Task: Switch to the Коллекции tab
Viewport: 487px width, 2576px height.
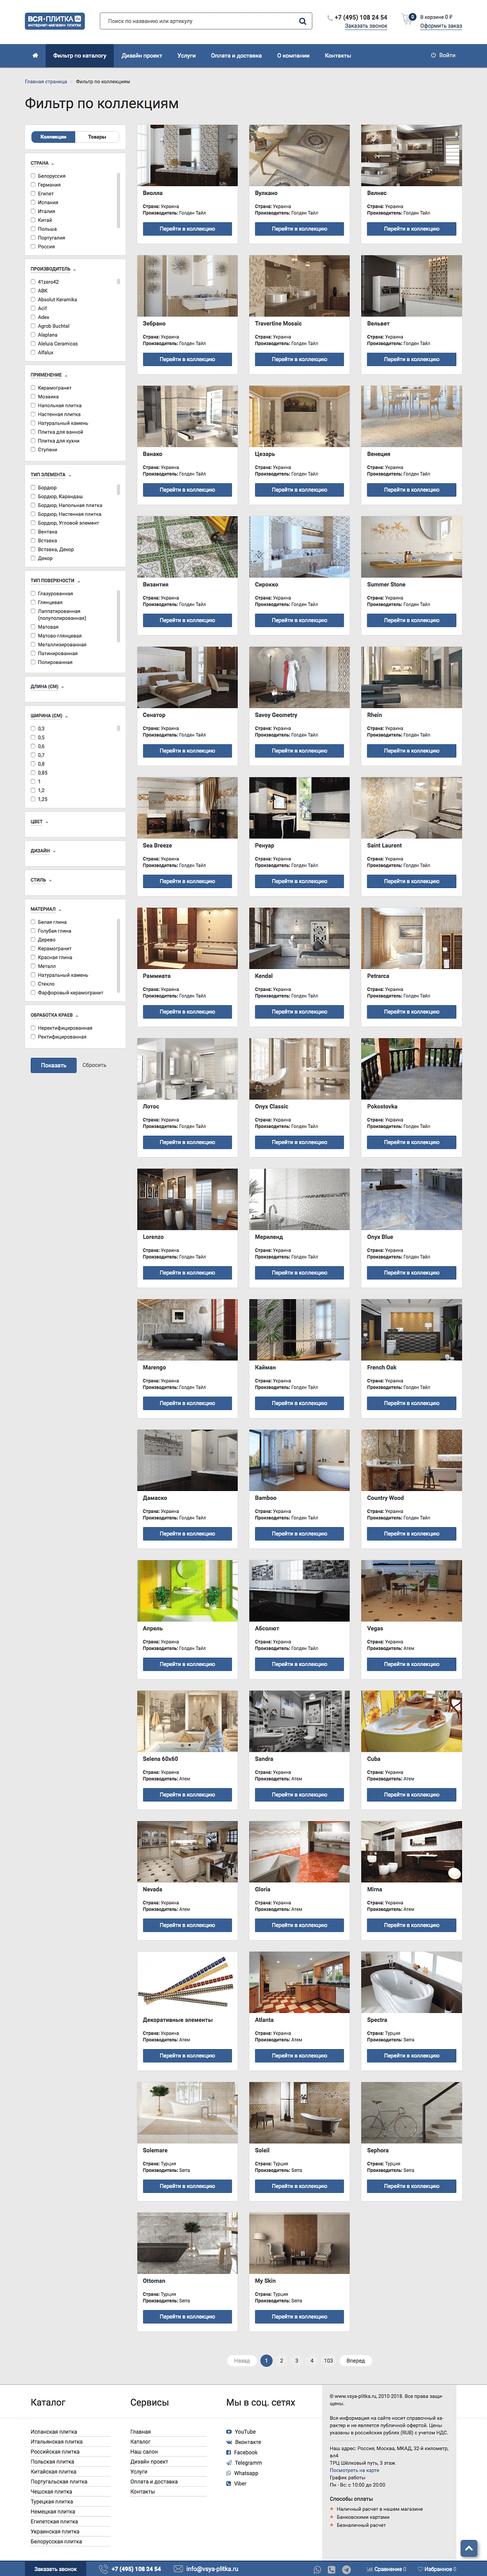Action: coord(53,137)
